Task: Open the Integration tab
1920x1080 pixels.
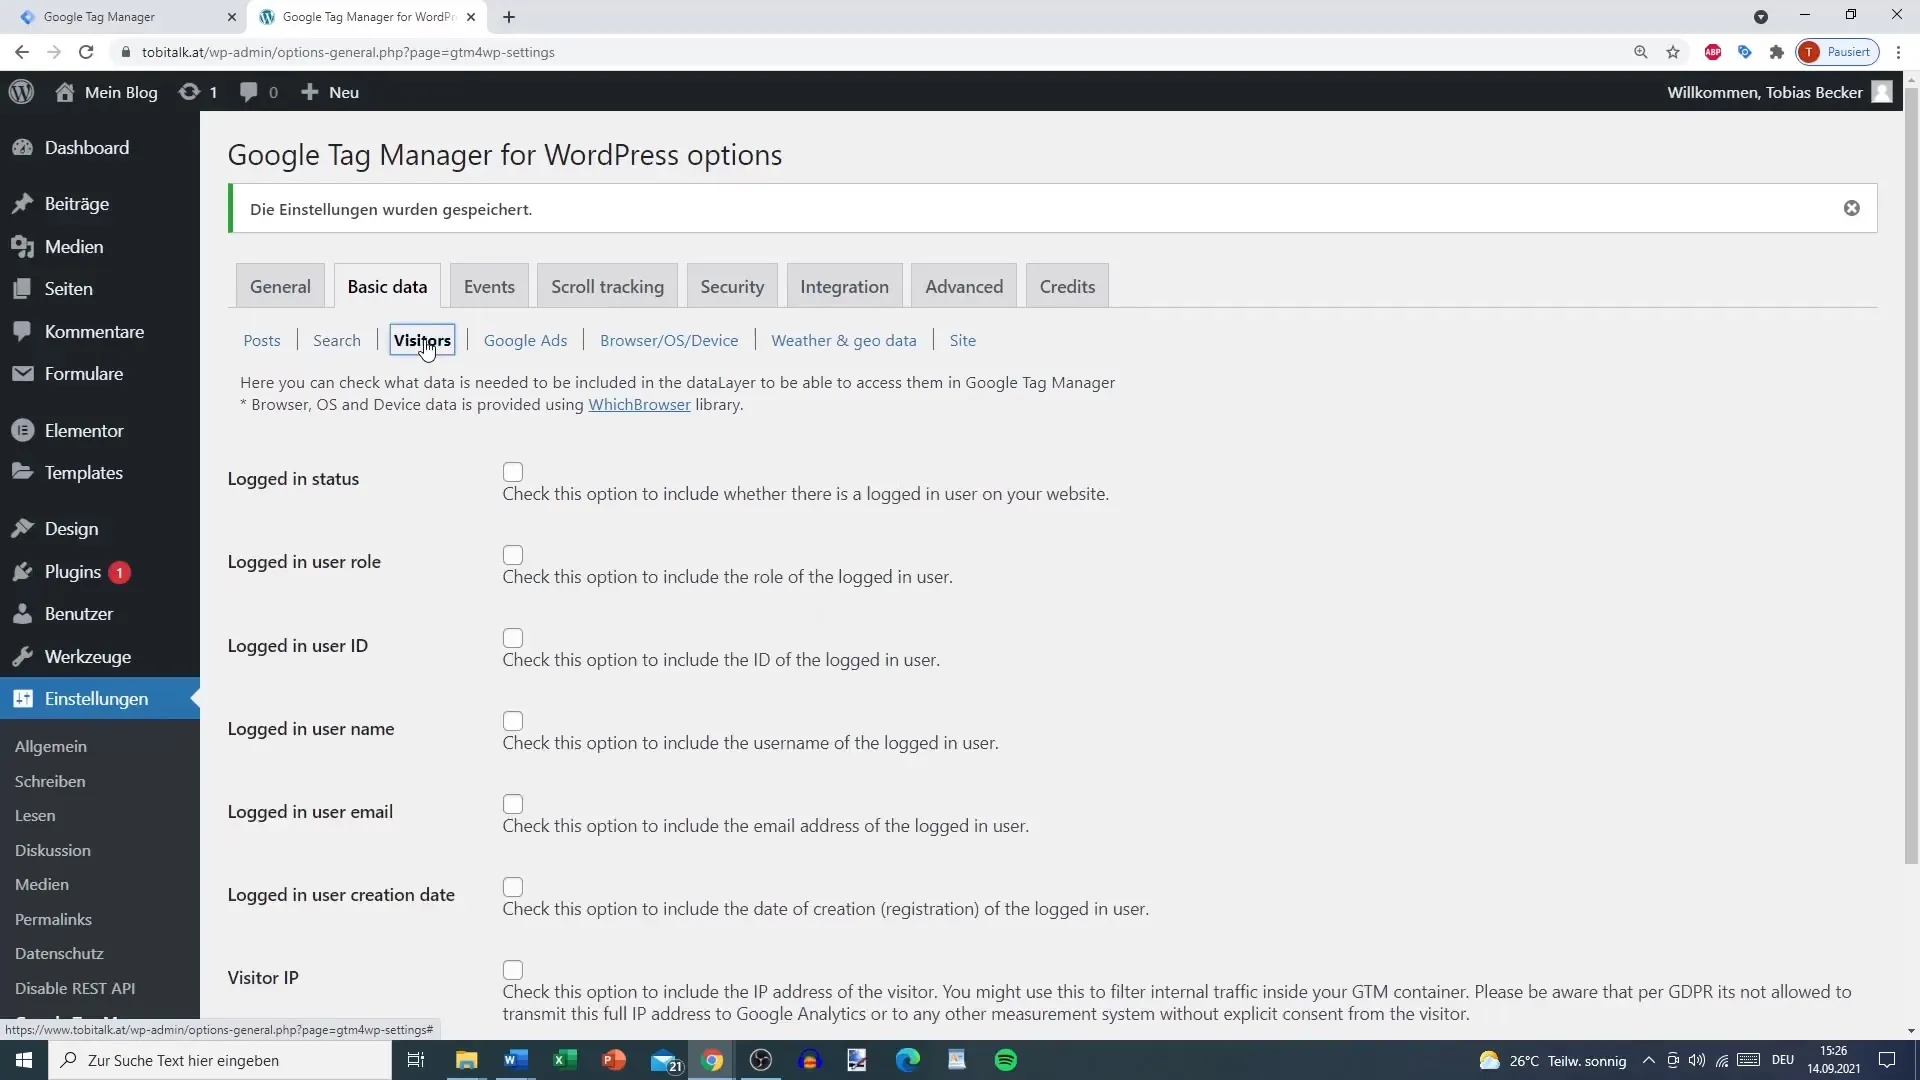Action: [x=844, y=286]
